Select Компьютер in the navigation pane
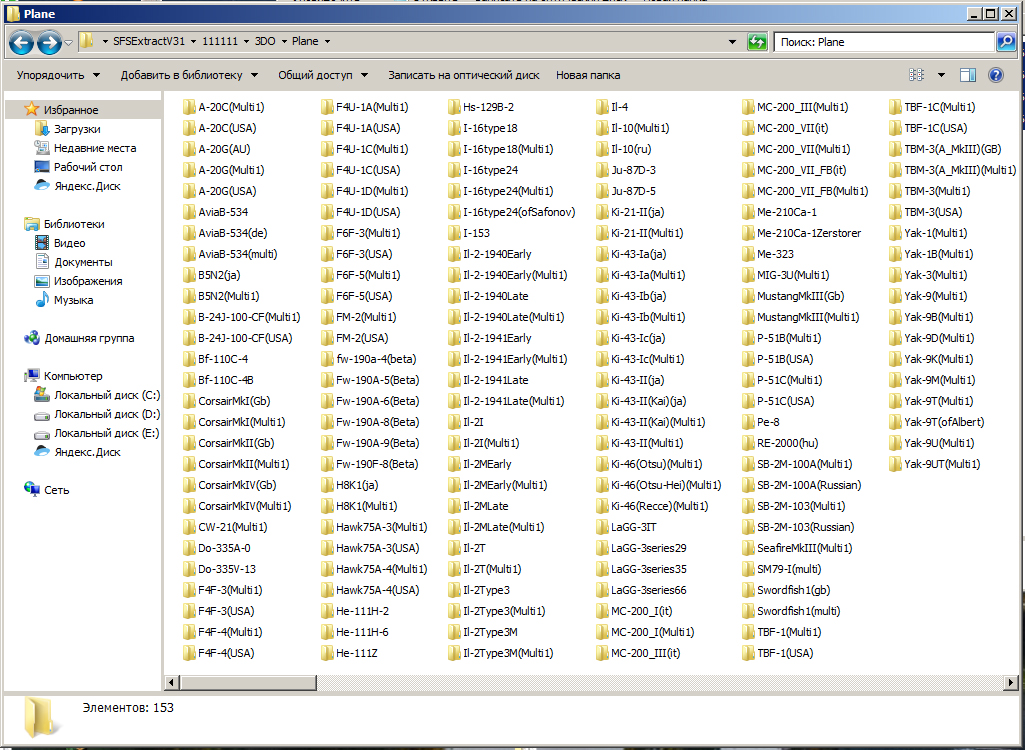 73,376
